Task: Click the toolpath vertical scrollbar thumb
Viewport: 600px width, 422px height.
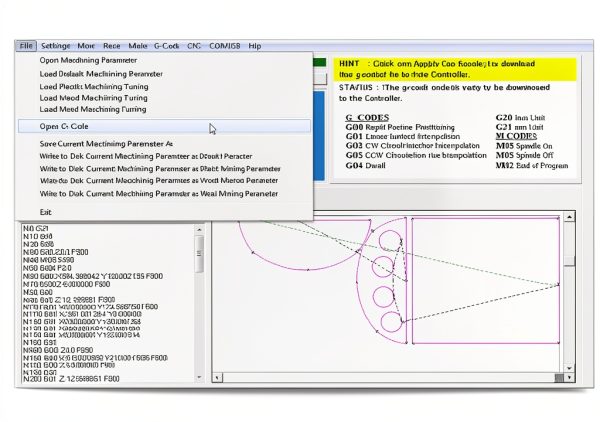Action: (x=569, y=261)
